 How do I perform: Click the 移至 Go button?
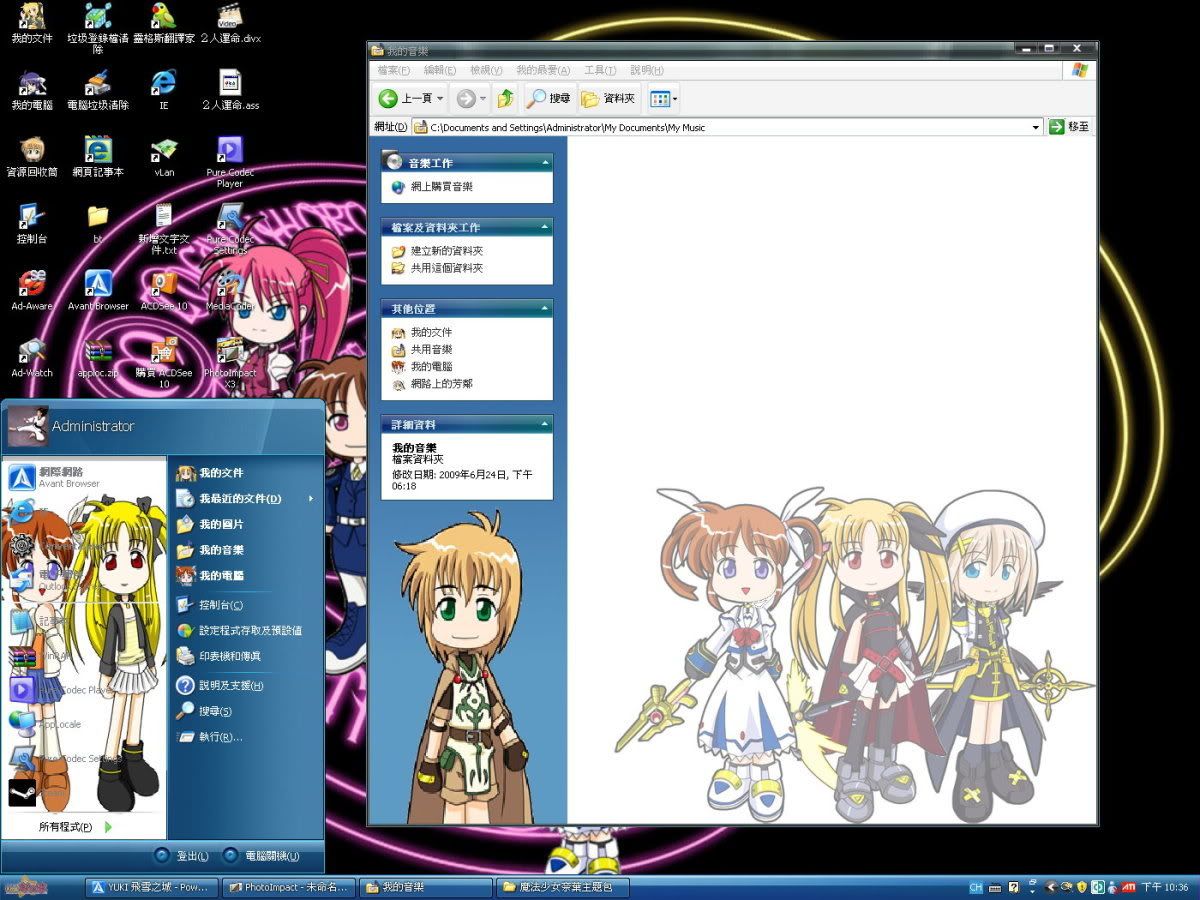tap(1069, 127)
